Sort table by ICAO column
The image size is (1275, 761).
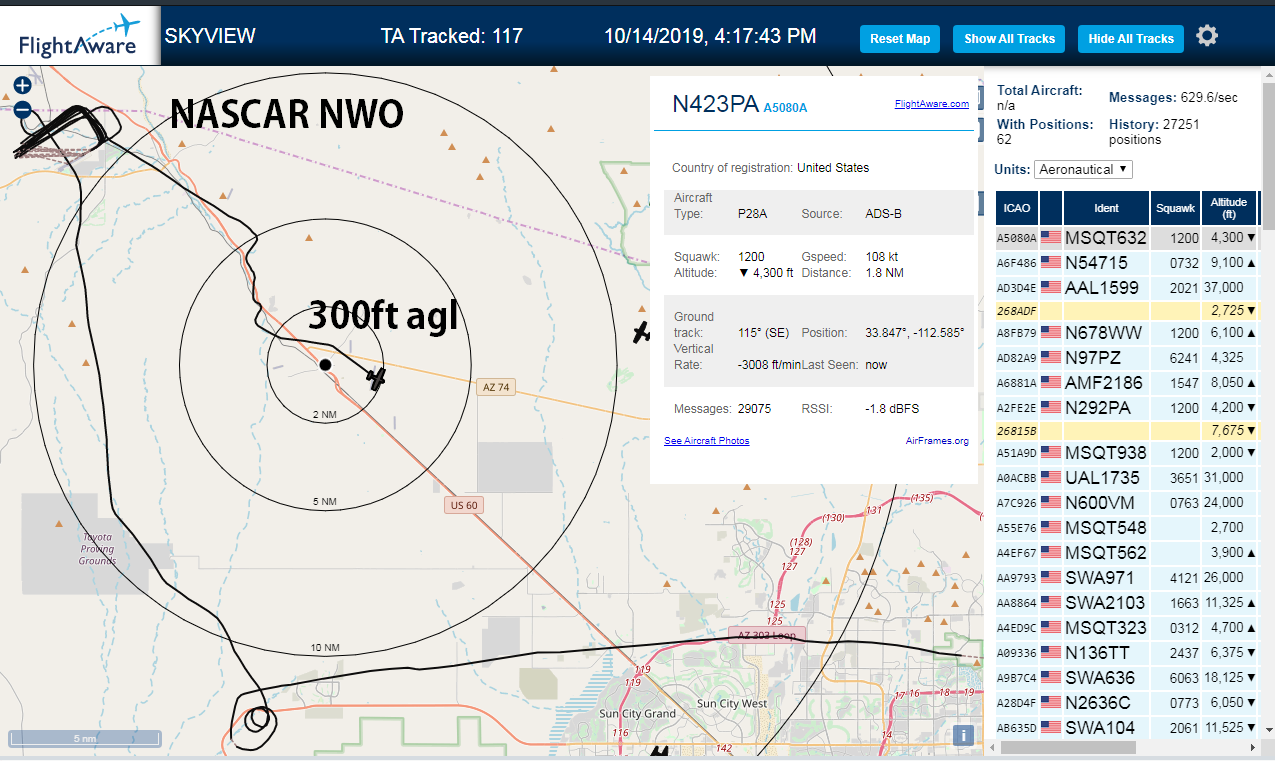tap(1016, 208)
